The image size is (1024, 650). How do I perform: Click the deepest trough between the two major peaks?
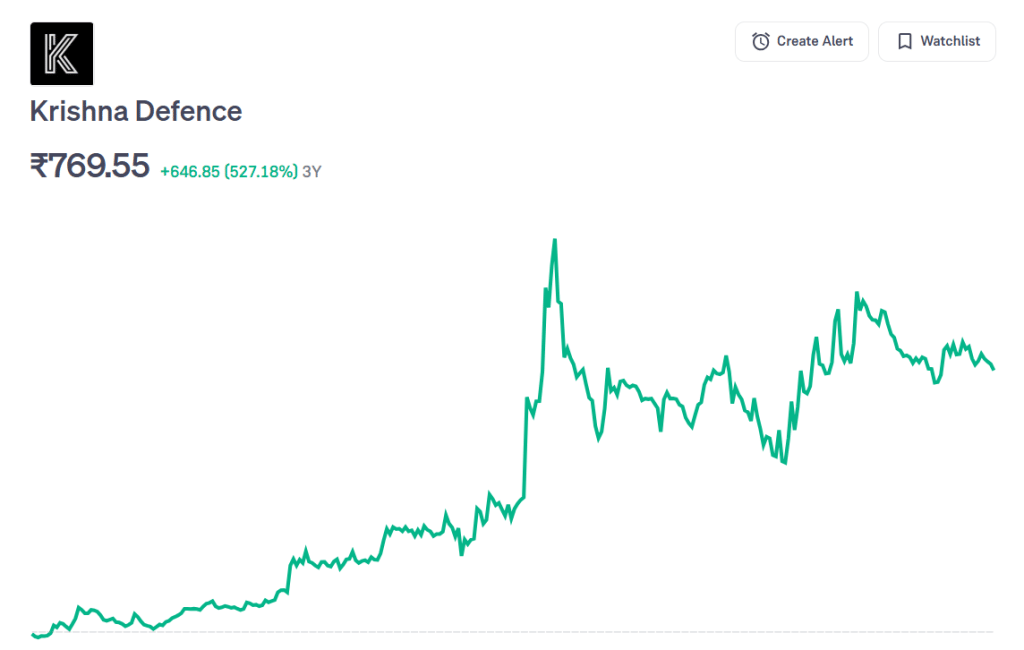[x=785, y=463]
